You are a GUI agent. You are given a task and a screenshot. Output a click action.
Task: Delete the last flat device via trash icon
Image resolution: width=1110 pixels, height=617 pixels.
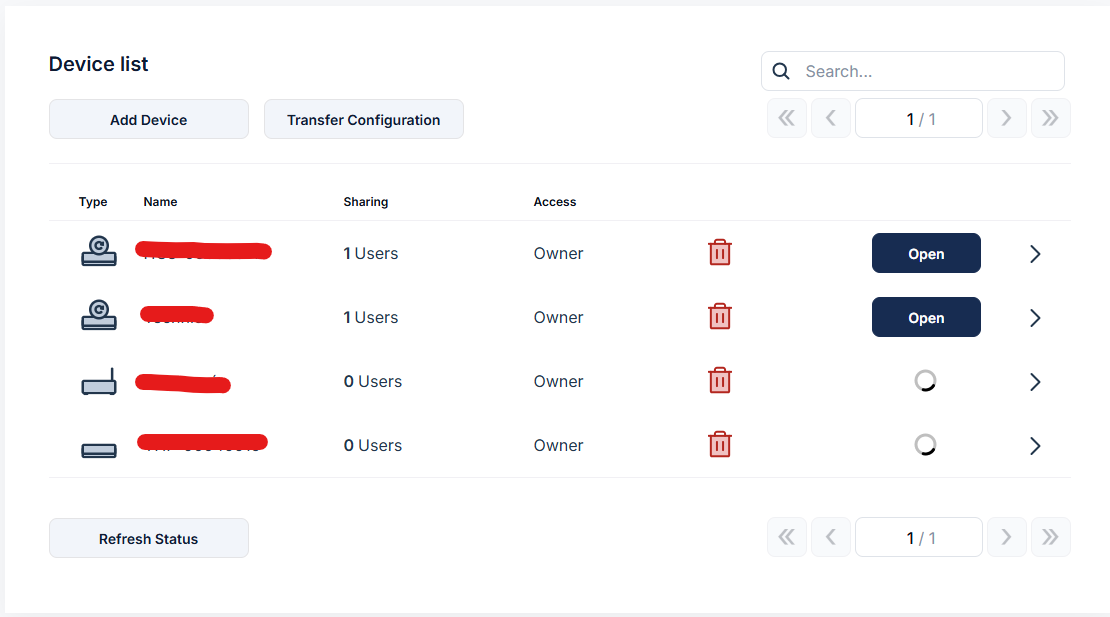pos(720,444)
